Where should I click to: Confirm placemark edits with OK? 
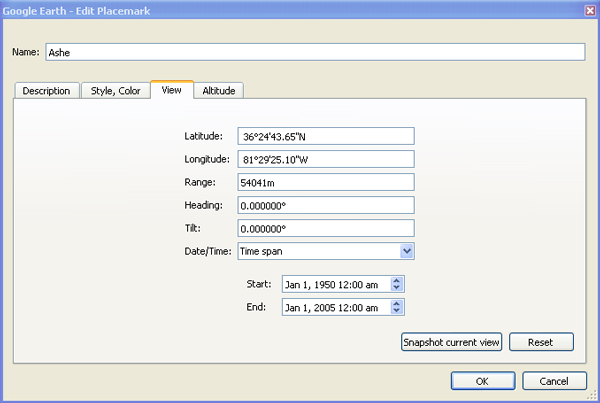click(x=483, y=381)
